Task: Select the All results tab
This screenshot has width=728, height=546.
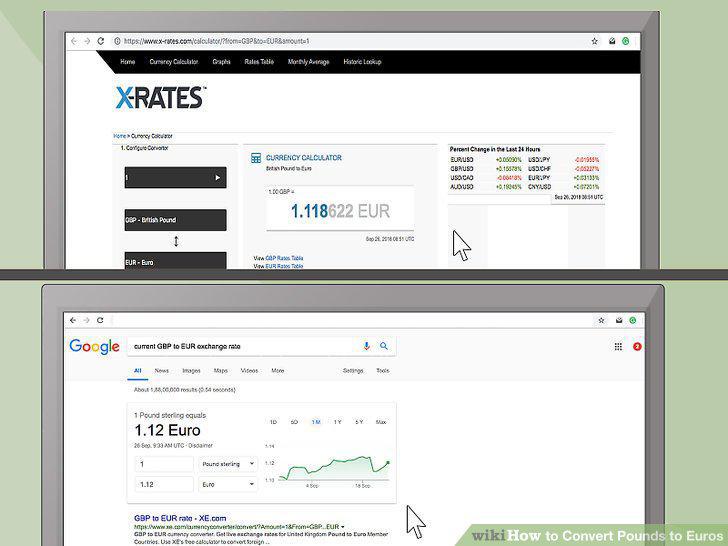Action: pos(137,370)
